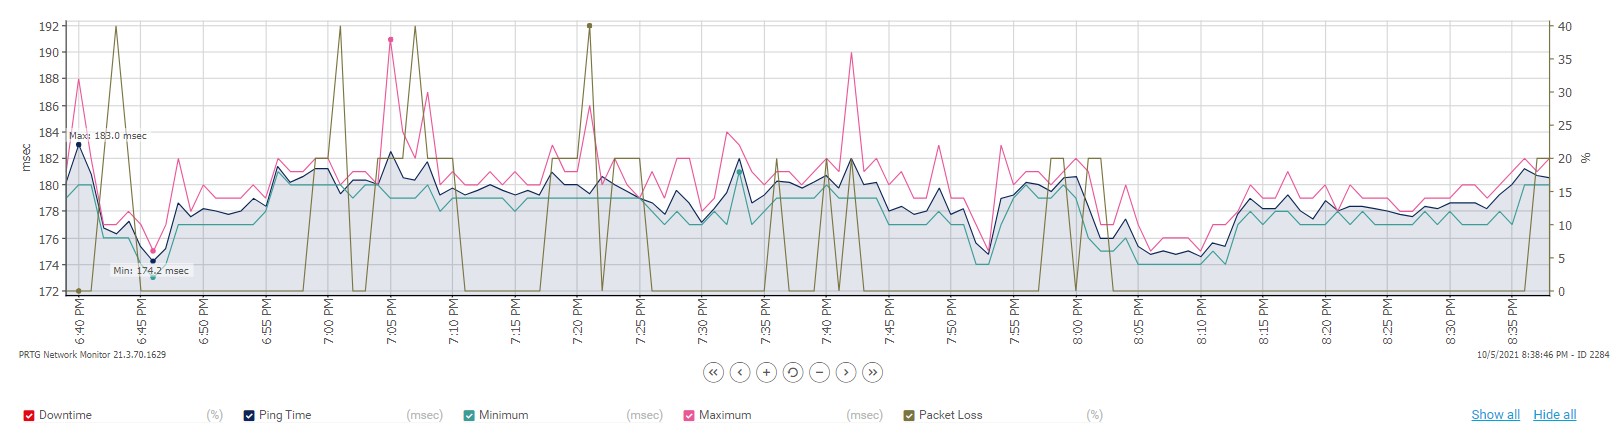The image size is (1622, 447).
Task: Click the PRTG Network Monitor version text
Action: [x=92, y=355]
